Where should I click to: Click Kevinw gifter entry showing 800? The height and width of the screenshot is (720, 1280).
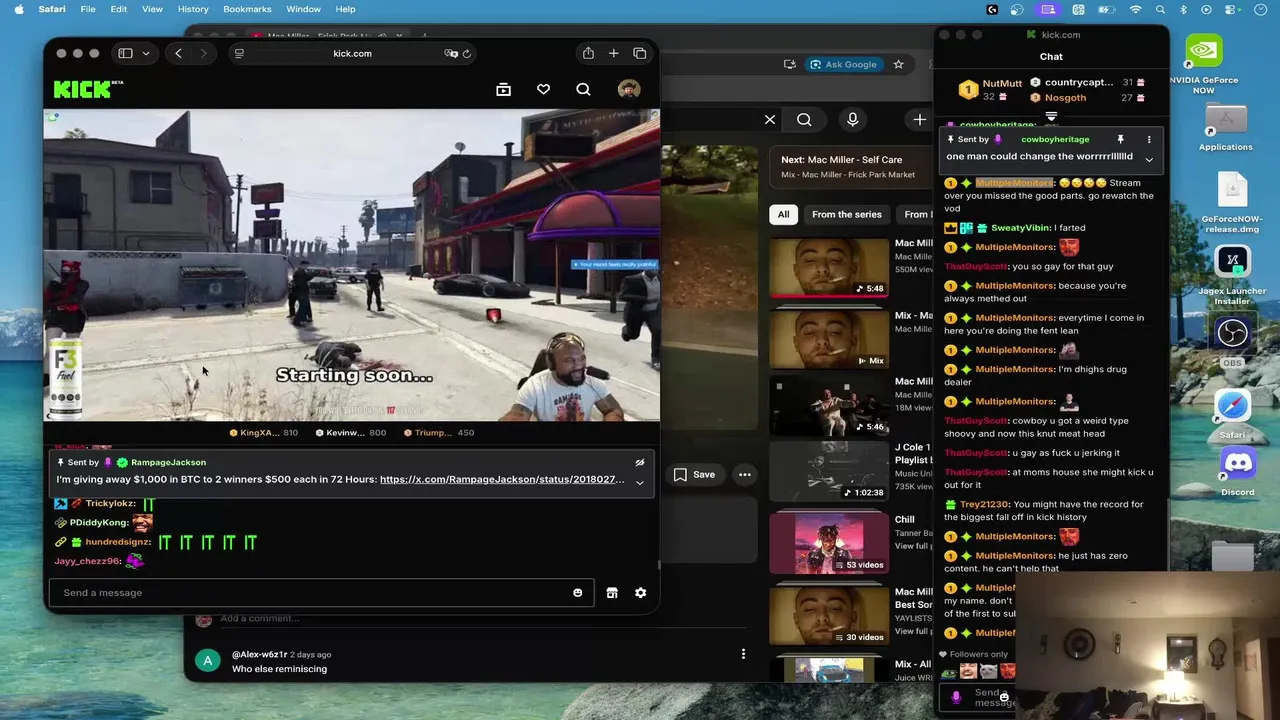click(x=351, y=433)
